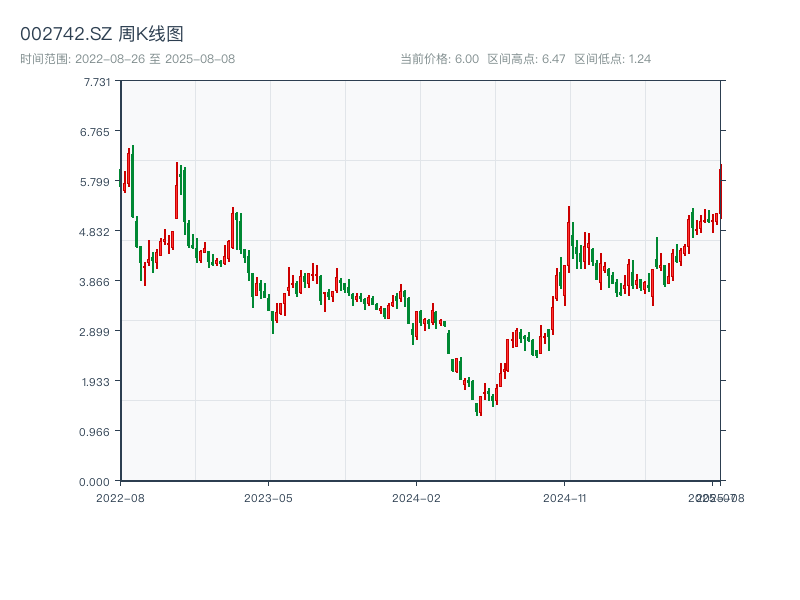Screen dimensions: 800x600
Task: Click the 2023-05 x-axis date label
Action: click(268, 497)
